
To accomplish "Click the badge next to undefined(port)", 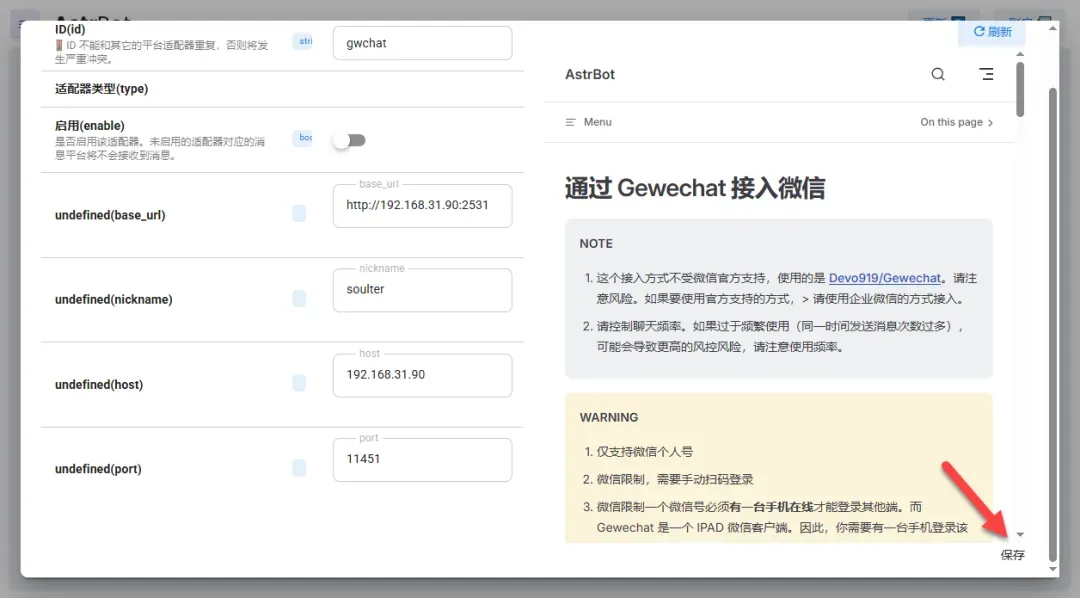I will [299, 468].
